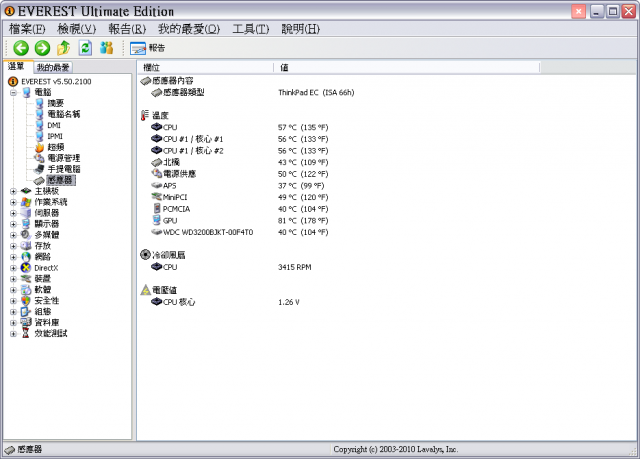The height and width of the screenshot is (459, 640).
Task: Open the 我的最愛(O) menu
Action: point(189,29)
